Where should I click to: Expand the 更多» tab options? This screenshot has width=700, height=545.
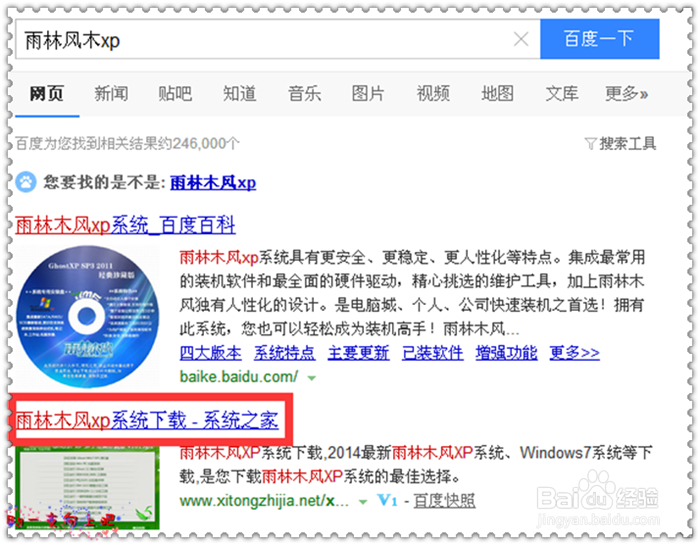[x=626, y=94]
